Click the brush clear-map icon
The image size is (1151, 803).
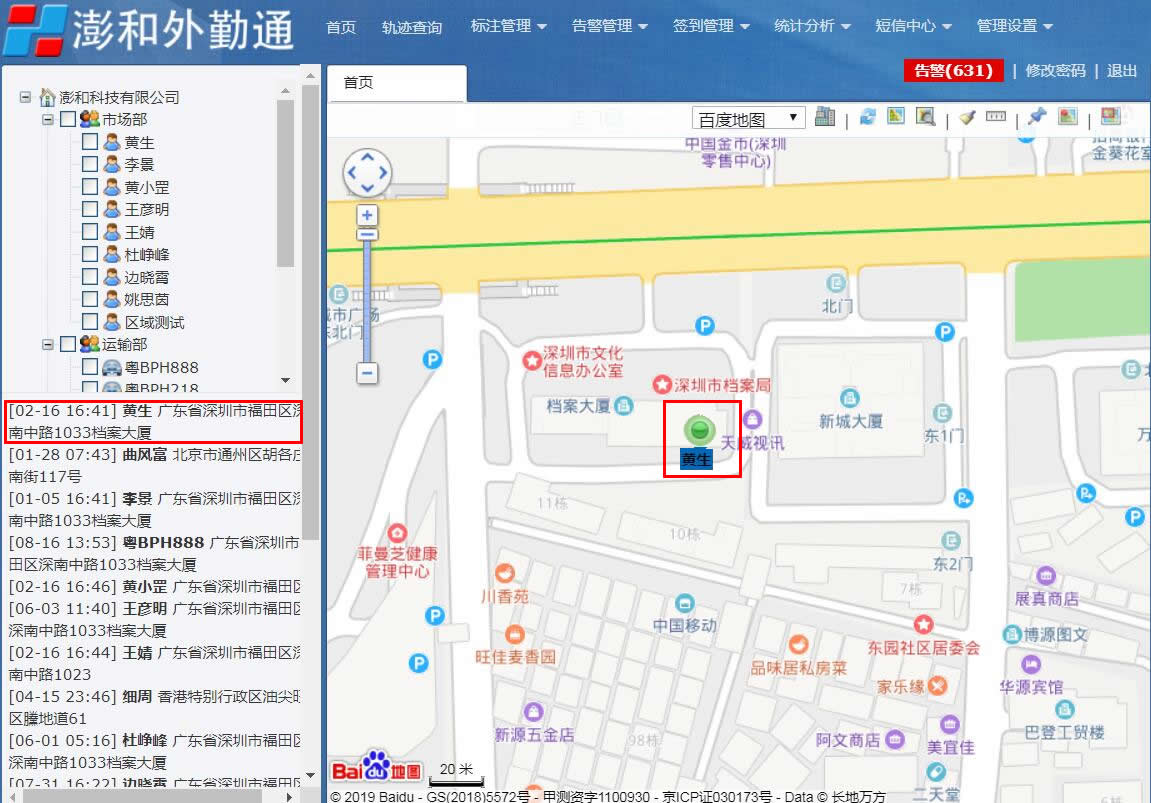[x=967, y=117]
